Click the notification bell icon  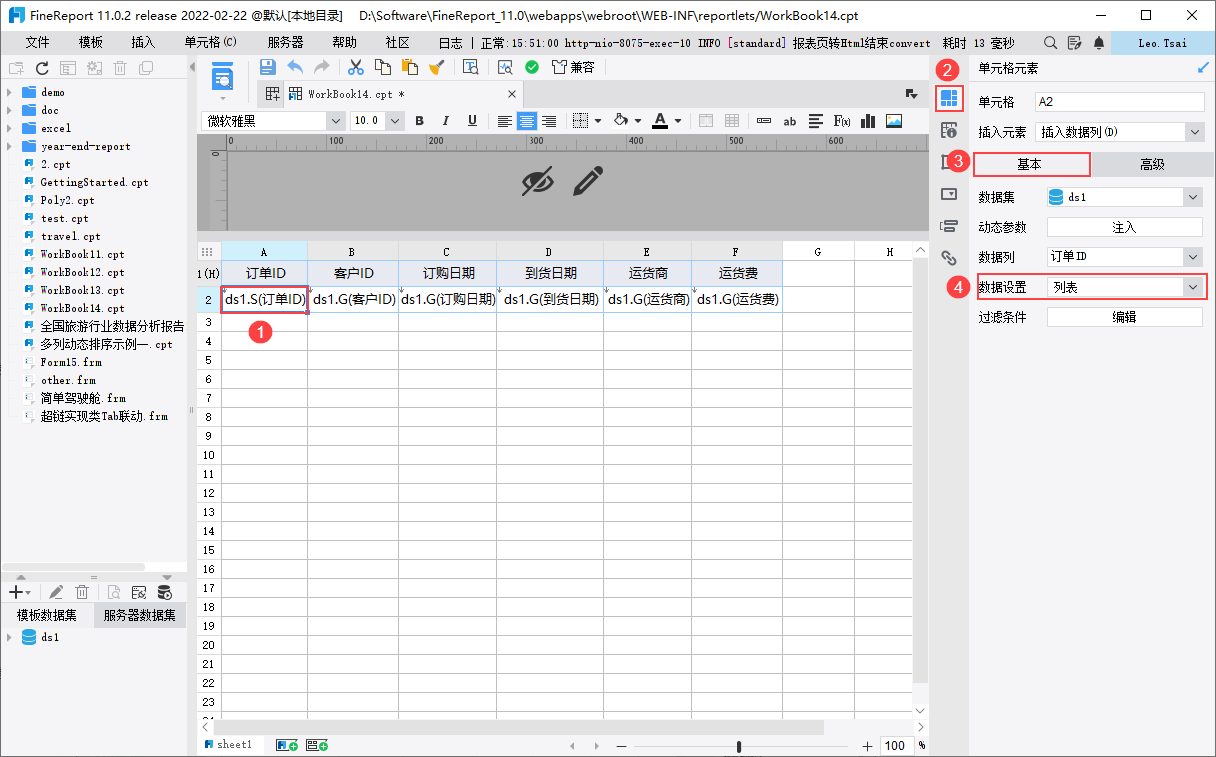[1099, 43]
